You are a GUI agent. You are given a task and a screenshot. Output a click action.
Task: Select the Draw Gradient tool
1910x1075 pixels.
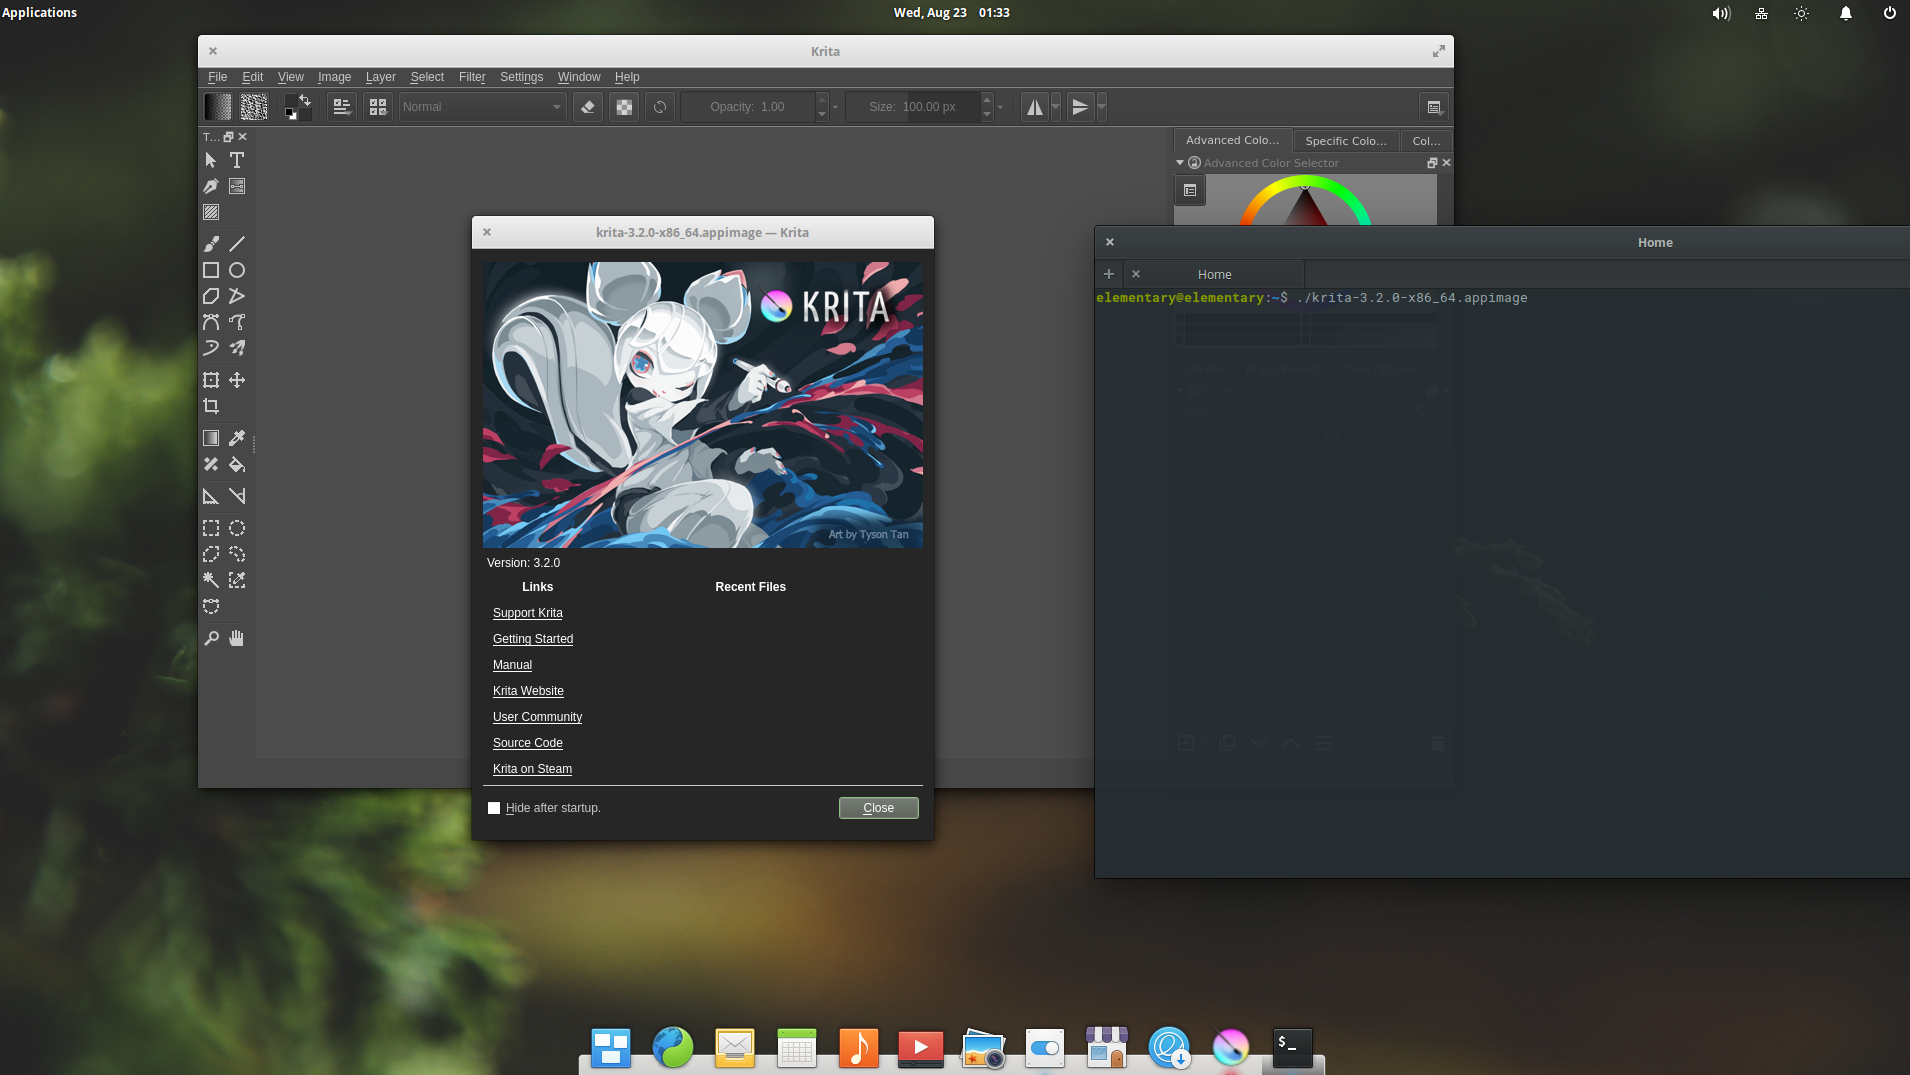pyautogui.click(x=211, y=438)
